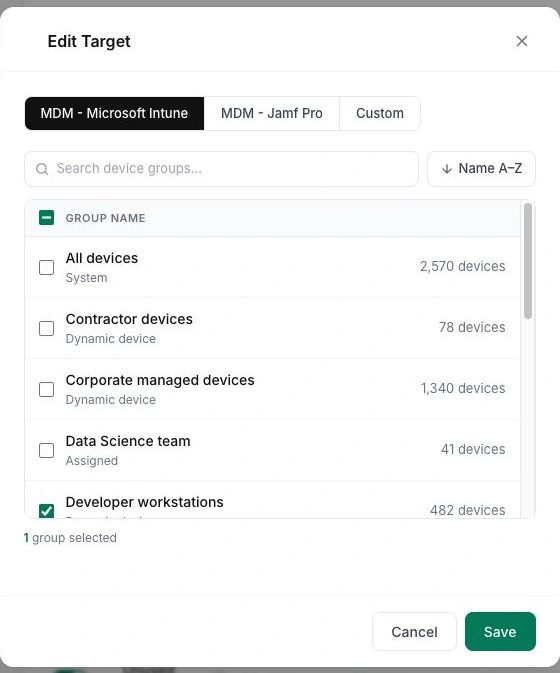
Task: Close the Edit Target dialog
Action: point(521,41)
